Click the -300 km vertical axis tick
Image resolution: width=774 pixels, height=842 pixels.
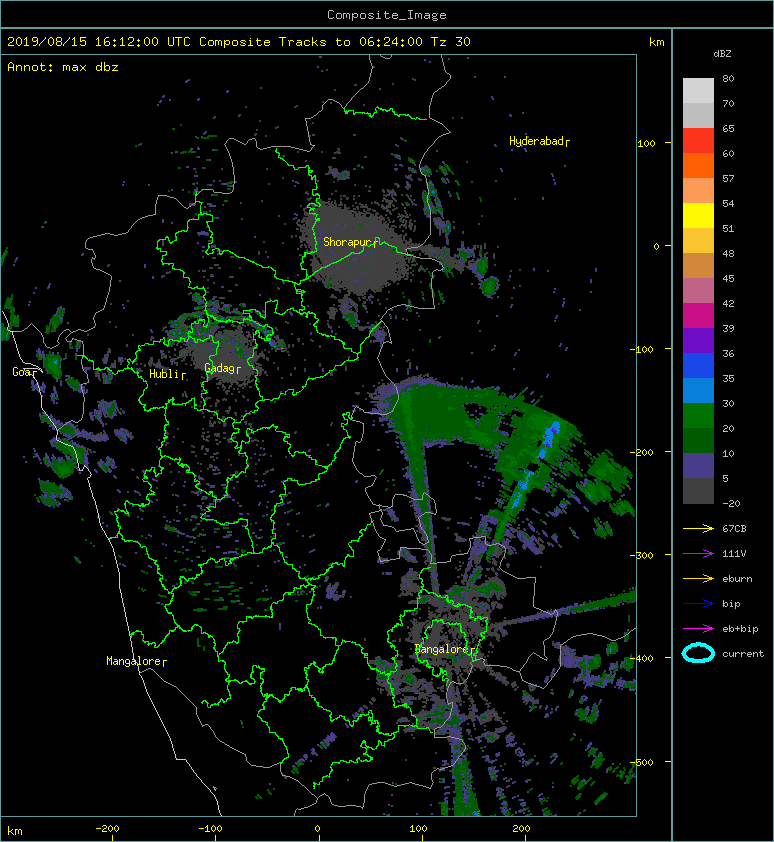[x=642, y=555]
